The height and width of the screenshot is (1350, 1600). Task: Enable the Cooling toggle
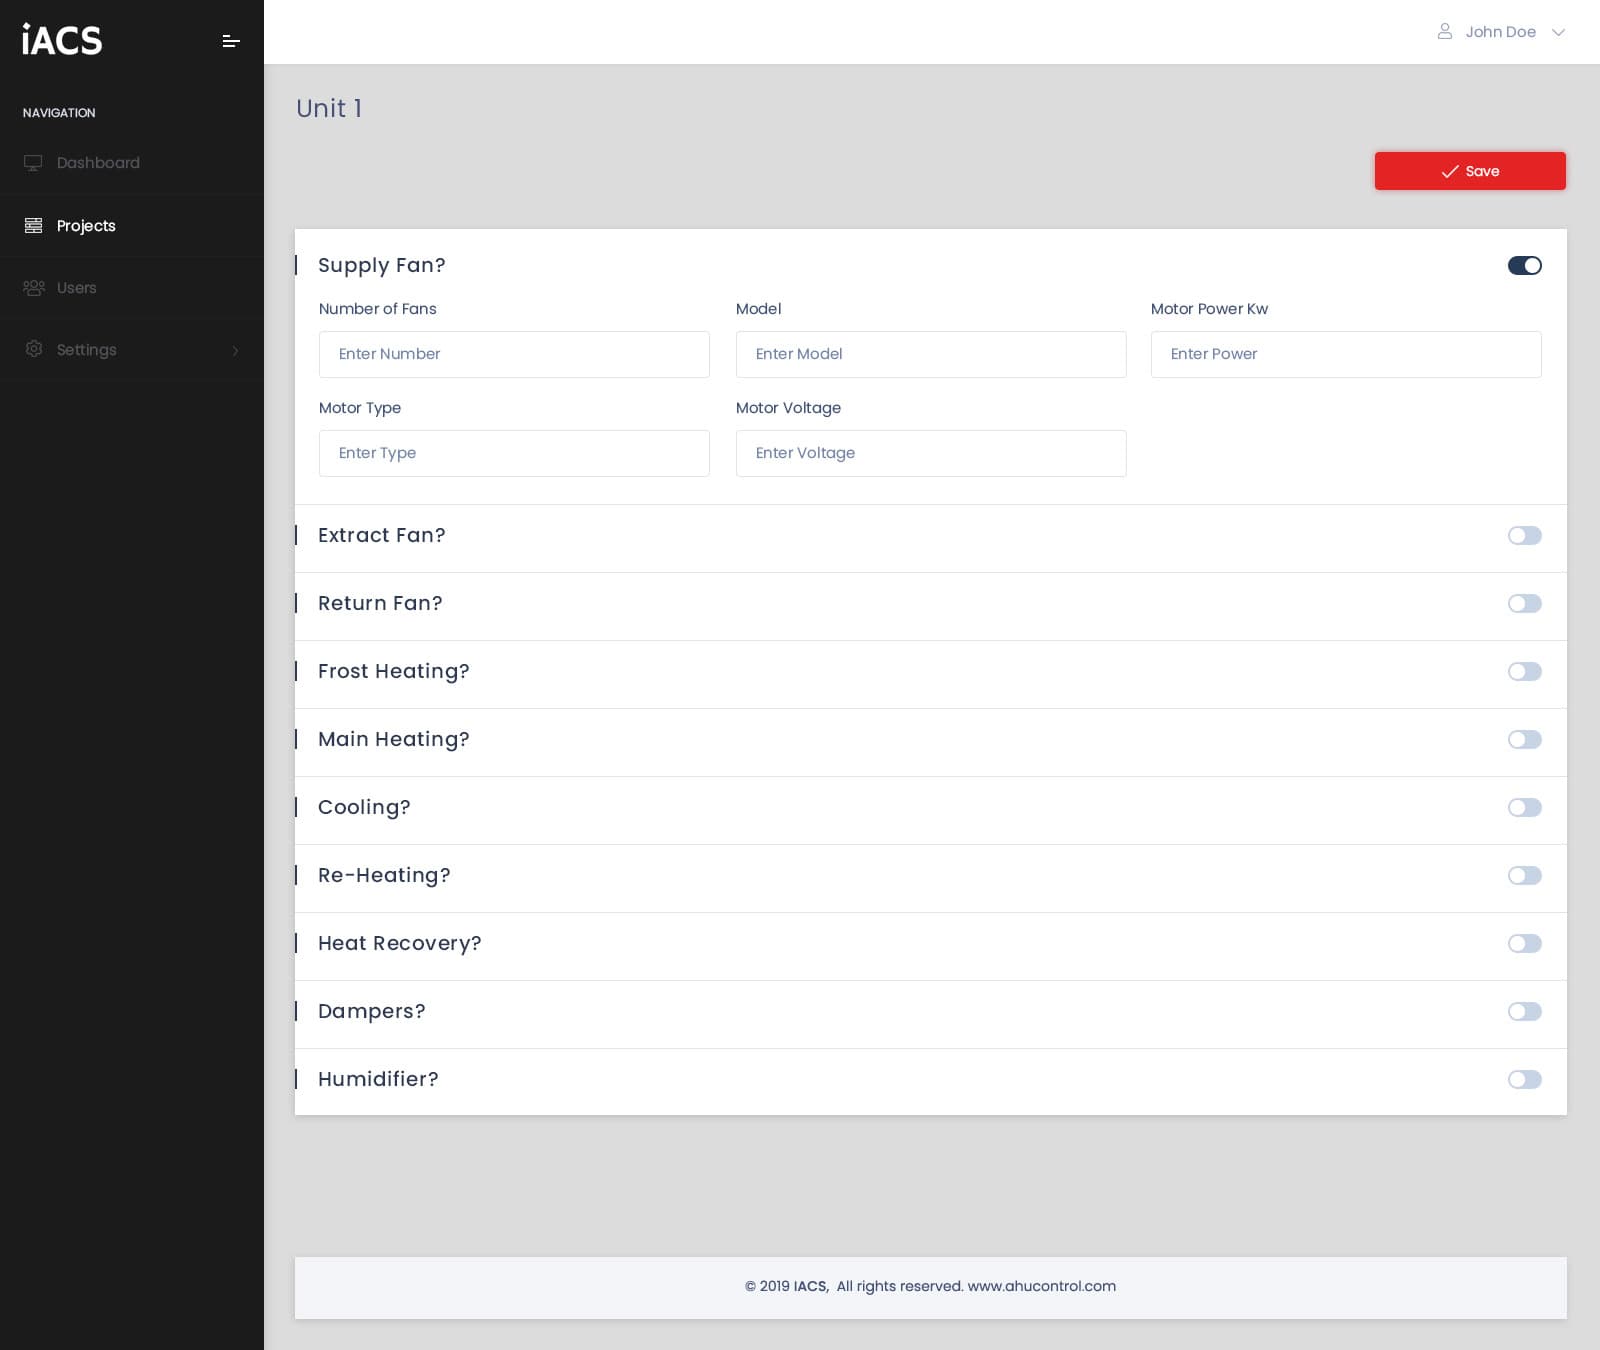pyautogui.click(x=1525, y=807)
